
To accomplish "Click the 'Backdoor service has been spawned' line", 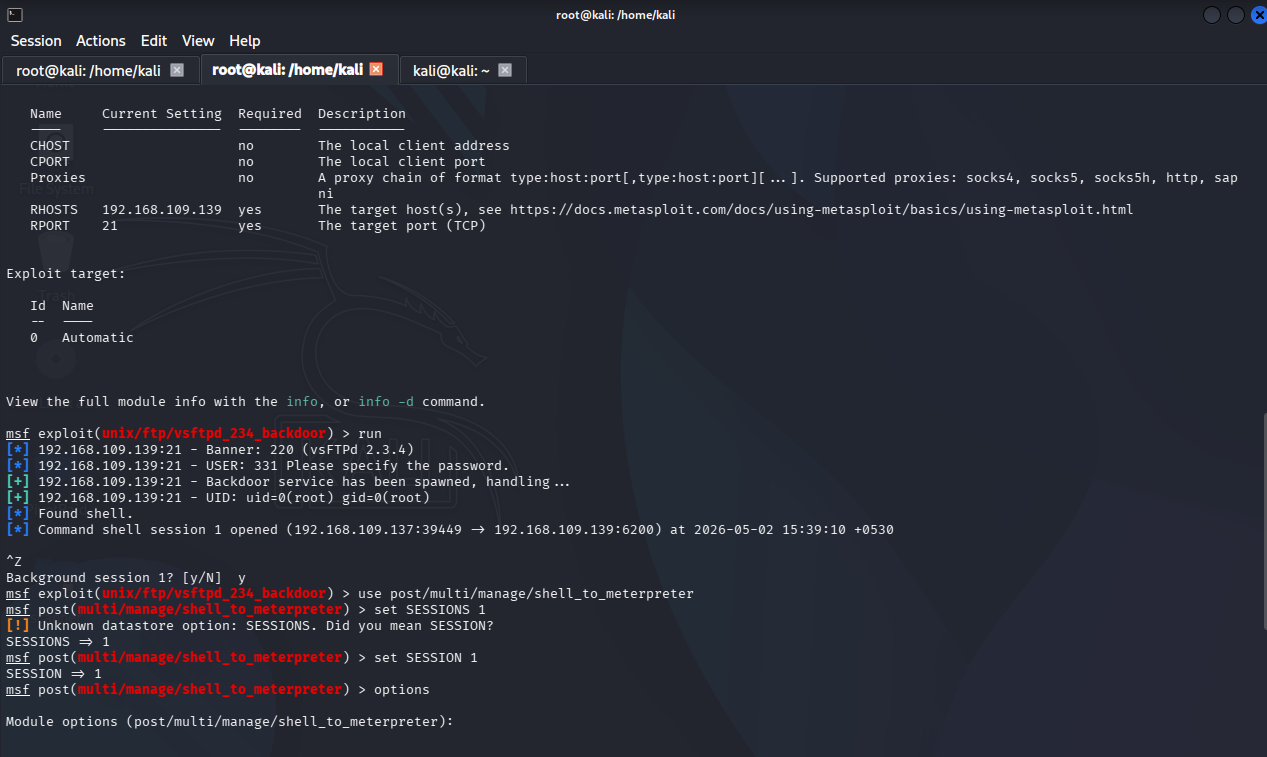I will [x=288, y=482].
